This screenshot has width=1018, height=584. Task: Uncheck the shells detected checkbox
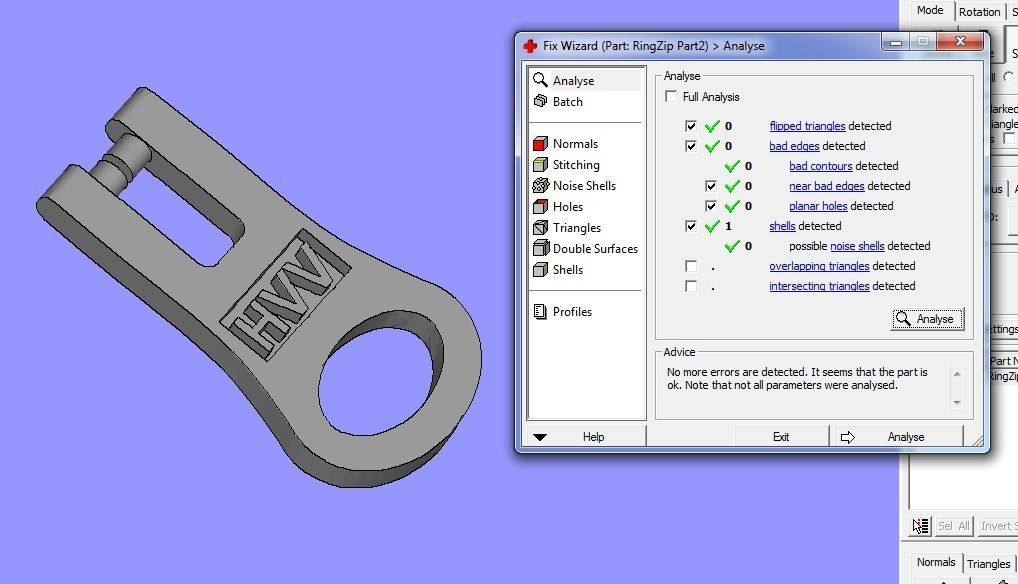691,226
